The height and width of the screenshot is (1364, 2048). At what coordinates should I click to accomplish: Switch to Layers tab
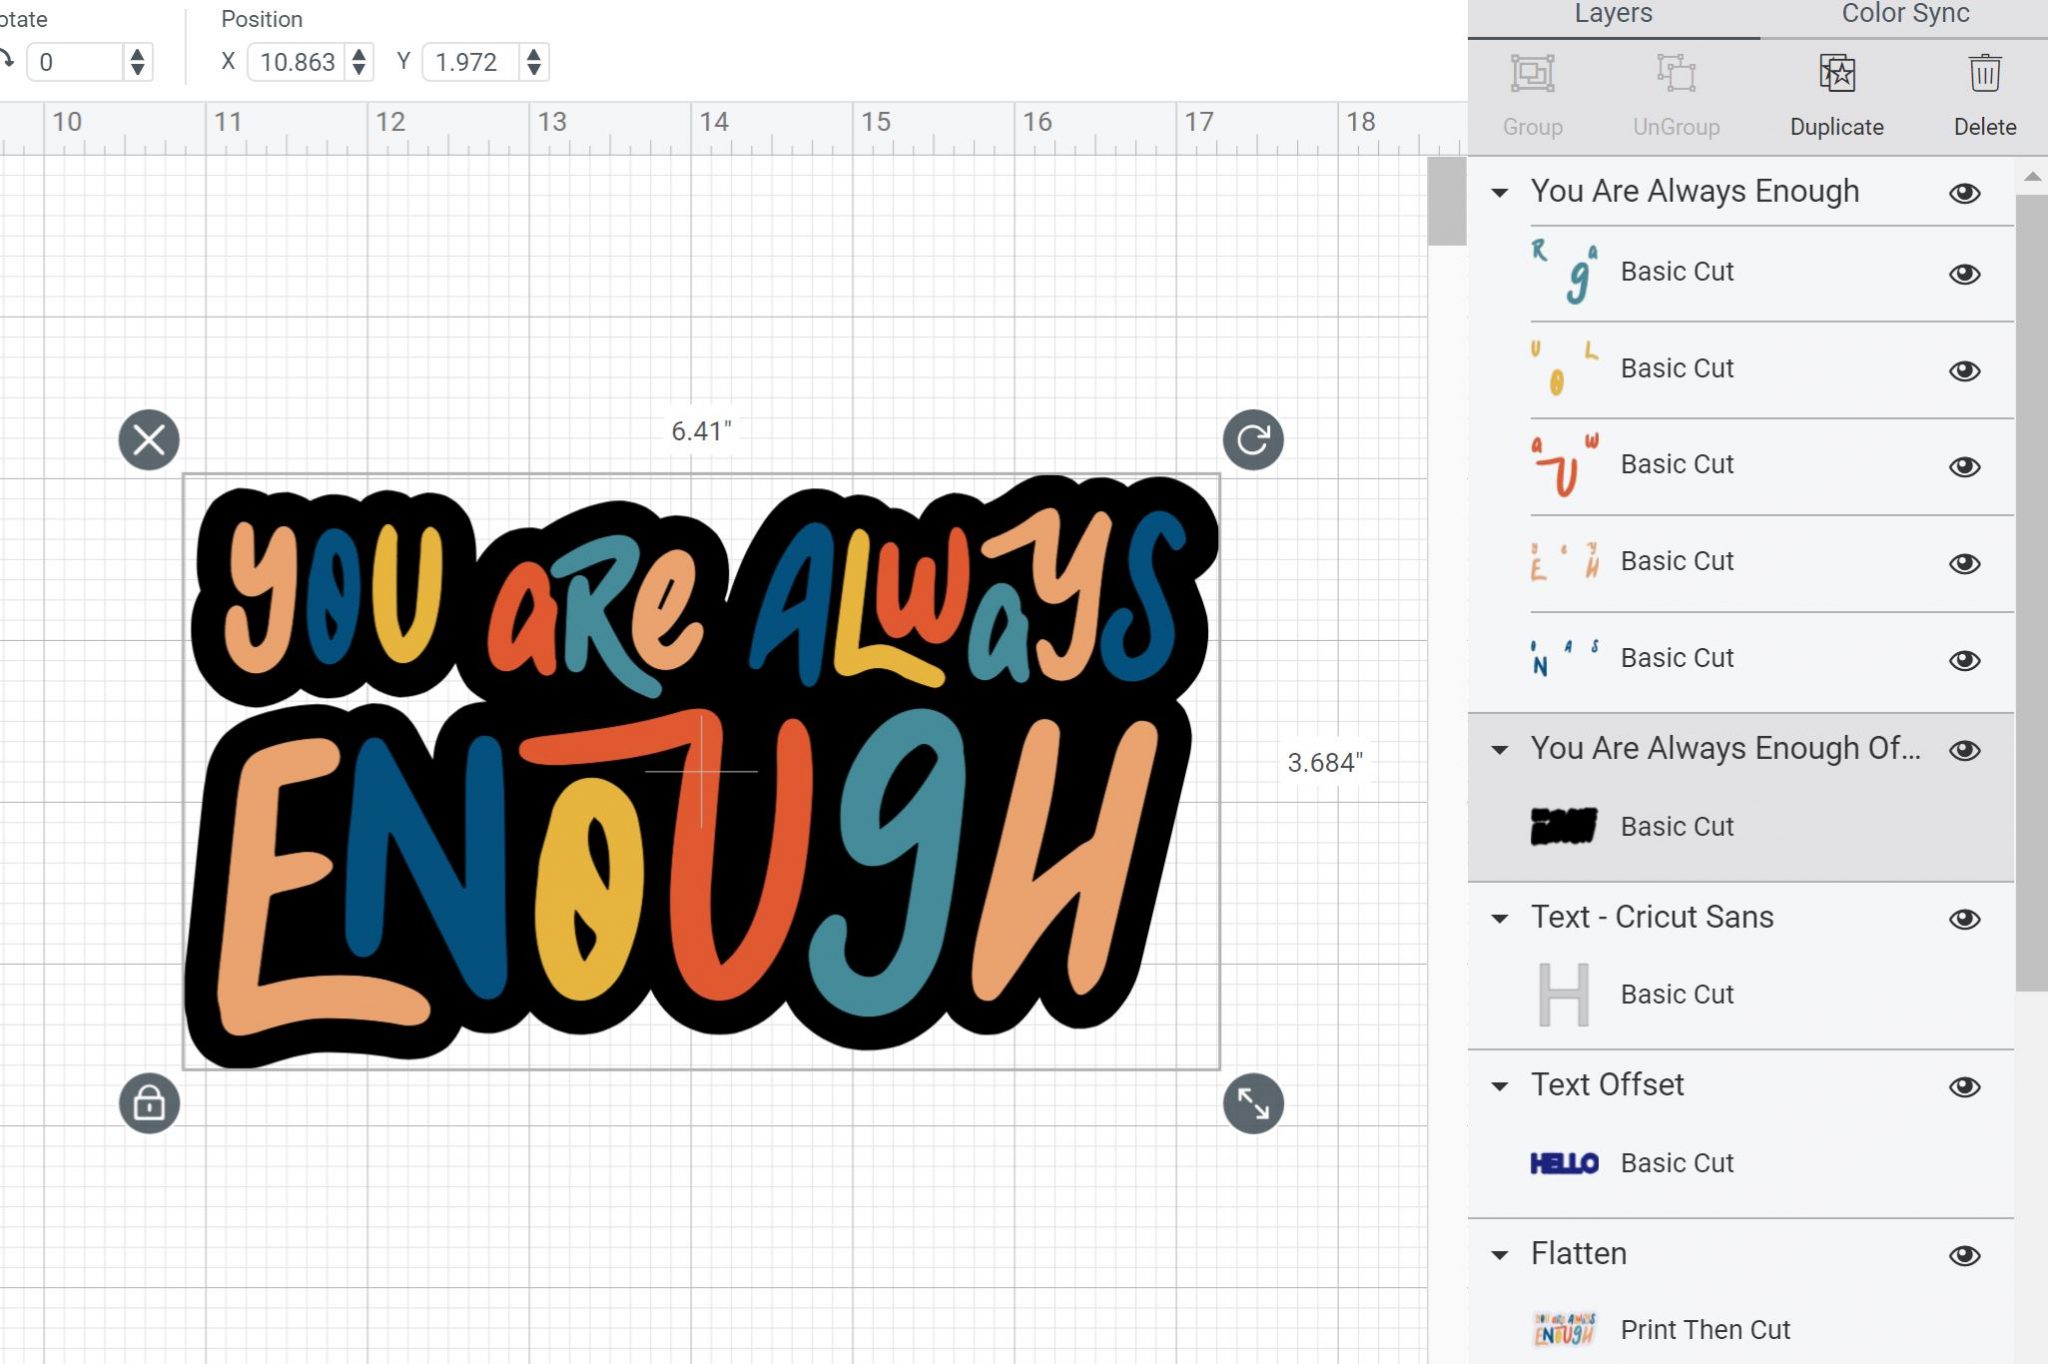[x=1611, y=14]
